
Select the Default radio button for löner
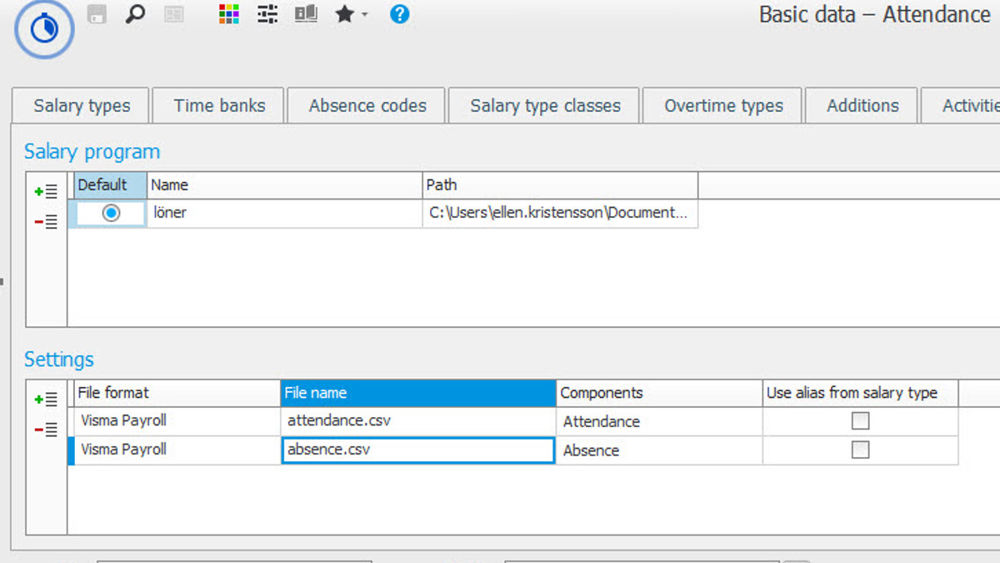tap(111, 213)
